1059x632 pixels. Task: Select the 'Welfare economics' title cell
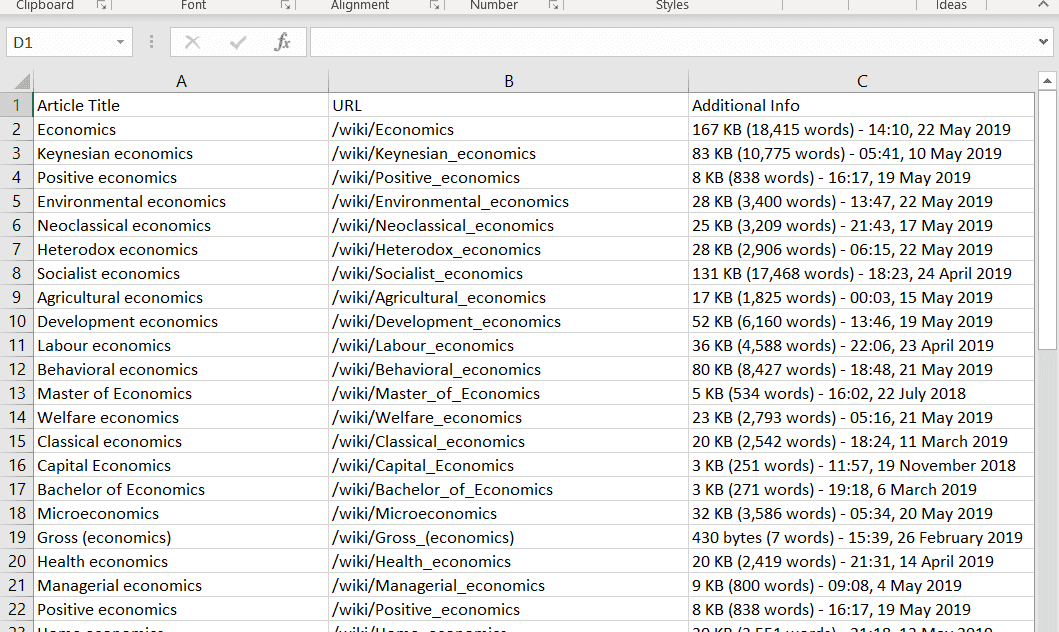coord(181,417)
